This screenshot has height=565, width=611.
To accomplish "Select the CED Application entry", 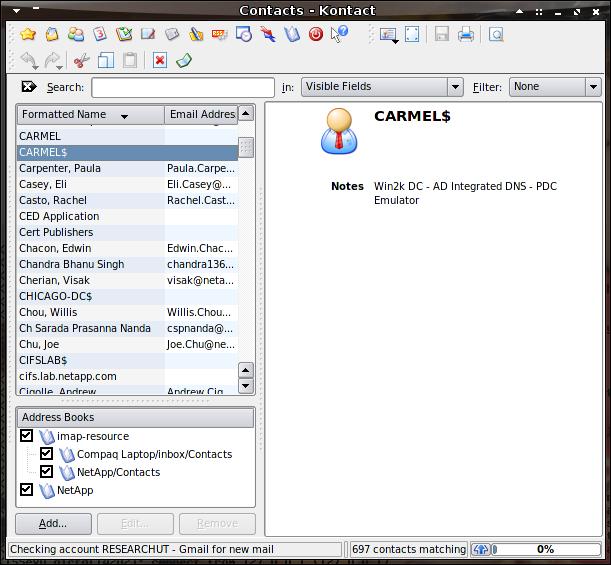I will (x=127, y=216).
